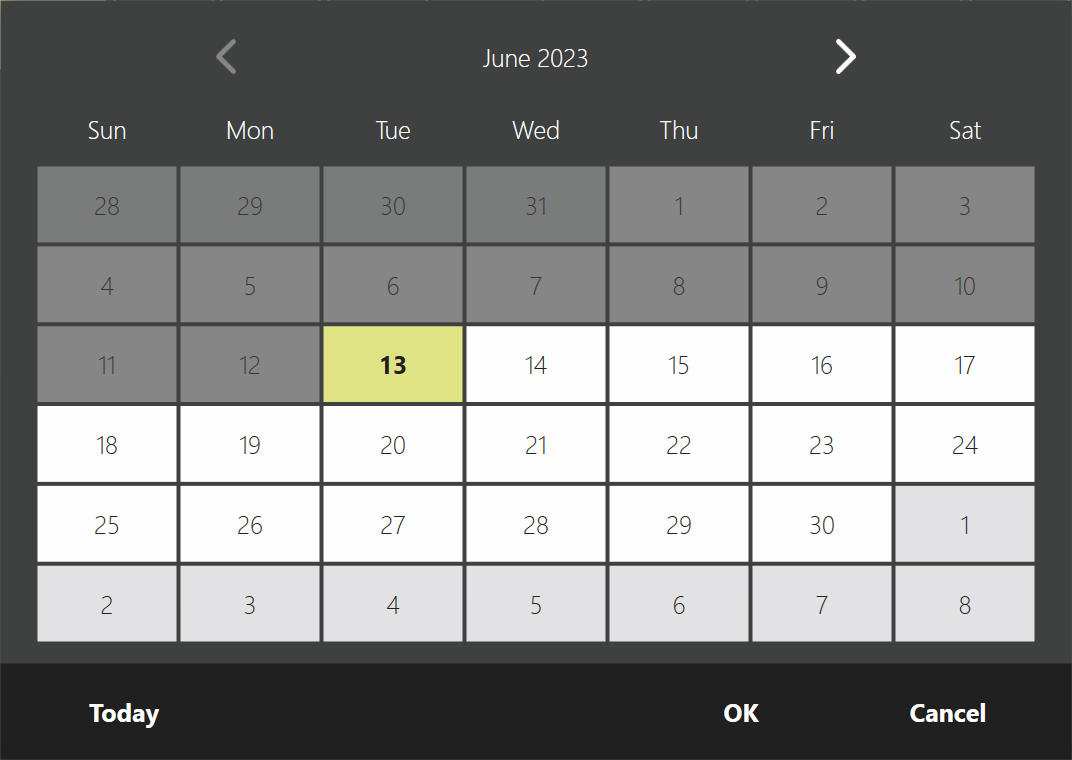Select June 22 under the Thu column

[x=678, y=444]
